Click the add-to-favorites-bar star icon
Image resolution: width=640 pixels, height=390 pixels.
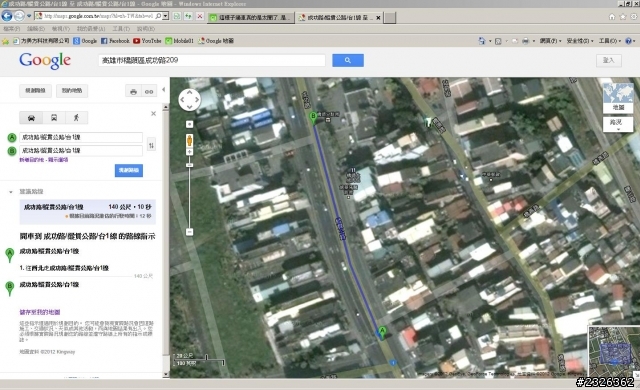pyautogui.click(x=5, y=41)
